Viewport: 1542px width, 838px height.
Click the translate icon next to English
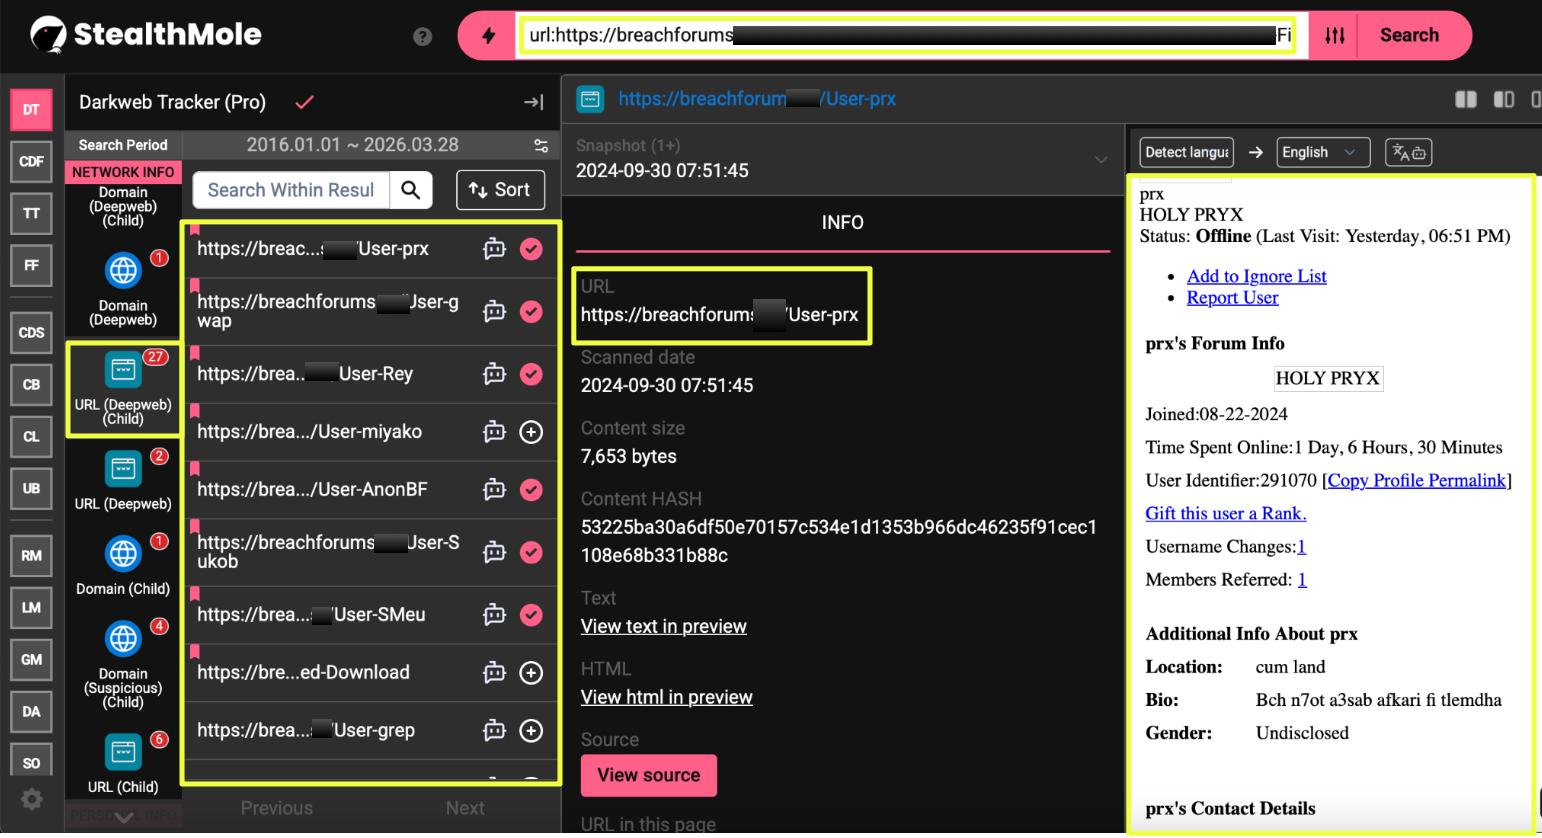tap(1408, 152)
